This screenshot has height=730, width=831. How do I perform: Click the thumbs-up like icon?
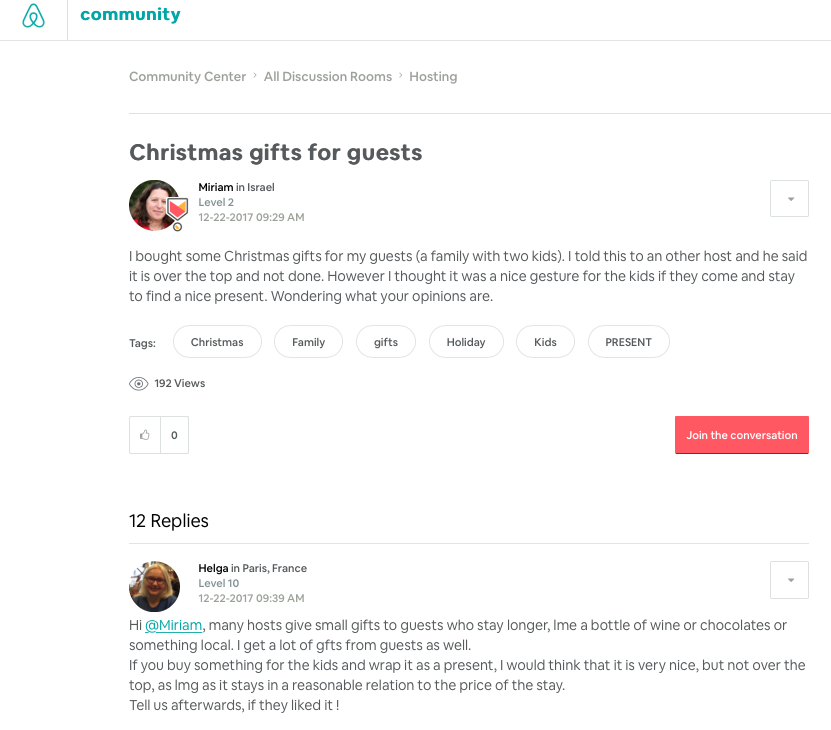(145, 435)
